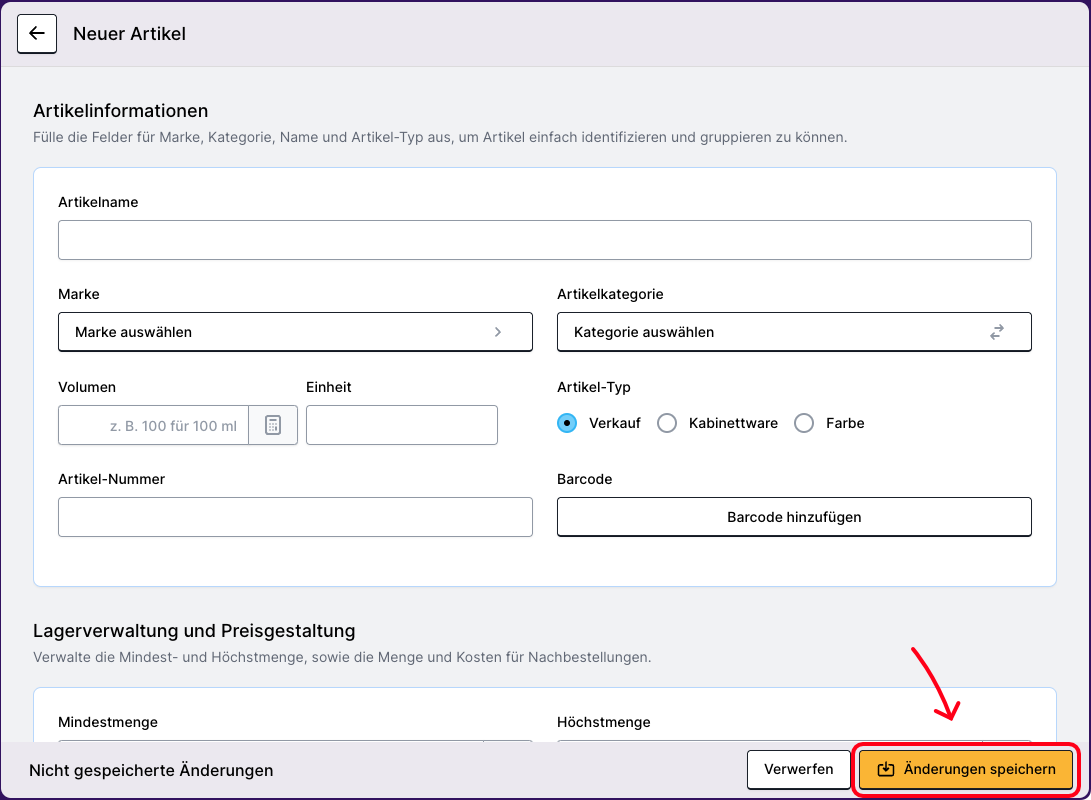
Task: Open the Marke auswählen selector
Action: pos(295,332)
